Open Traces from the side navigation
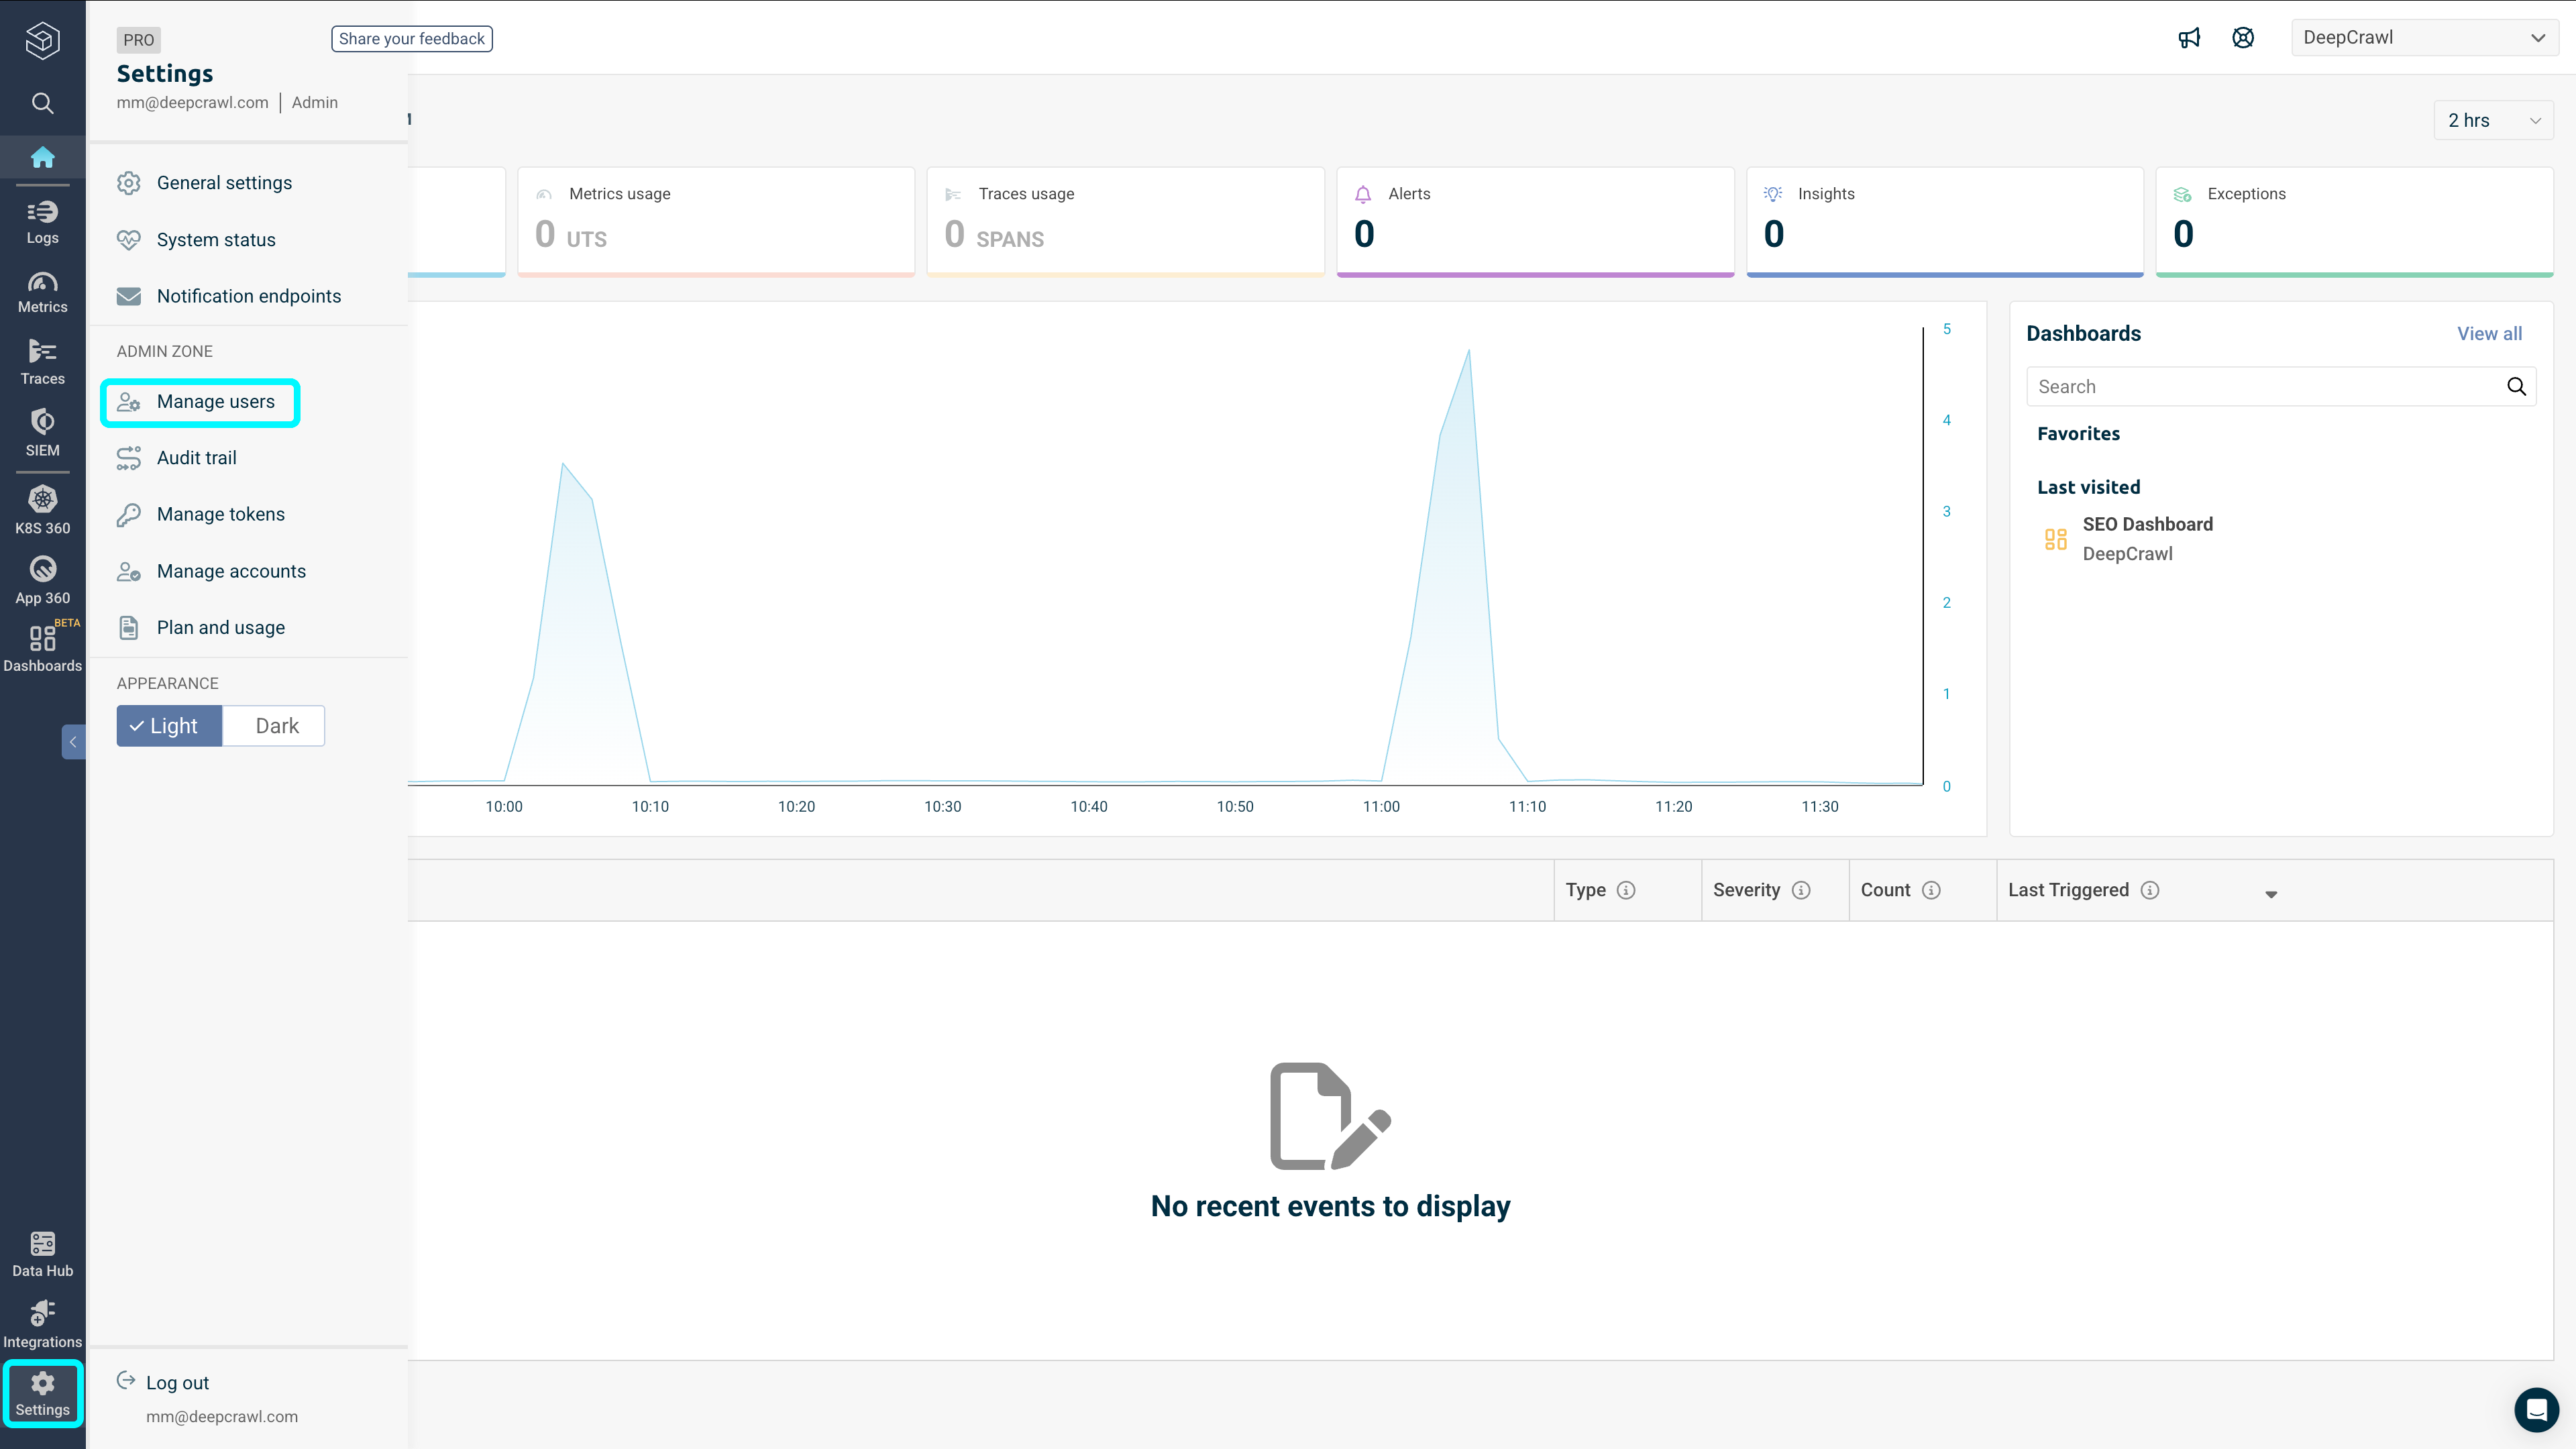 click(42, 361)
